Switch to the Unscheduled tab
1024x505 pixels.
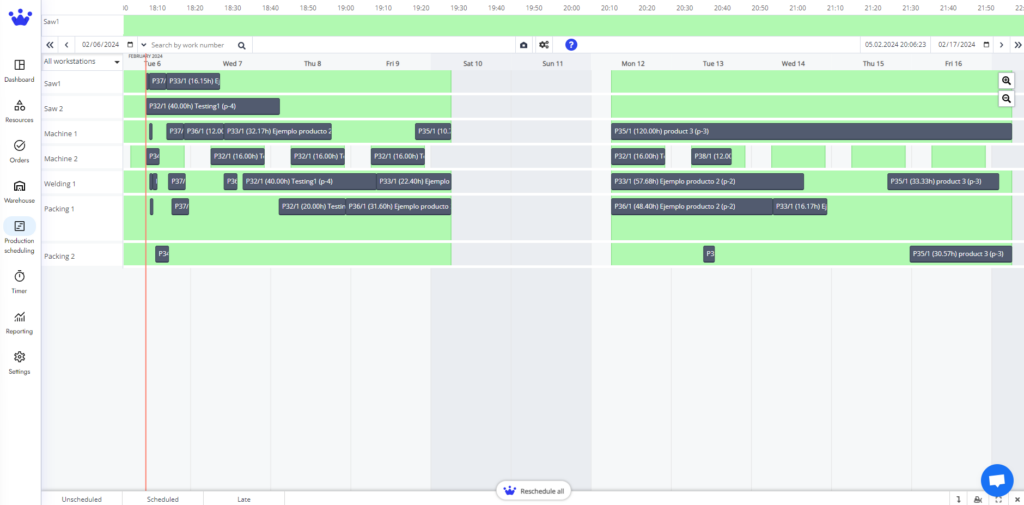[82, 499]
